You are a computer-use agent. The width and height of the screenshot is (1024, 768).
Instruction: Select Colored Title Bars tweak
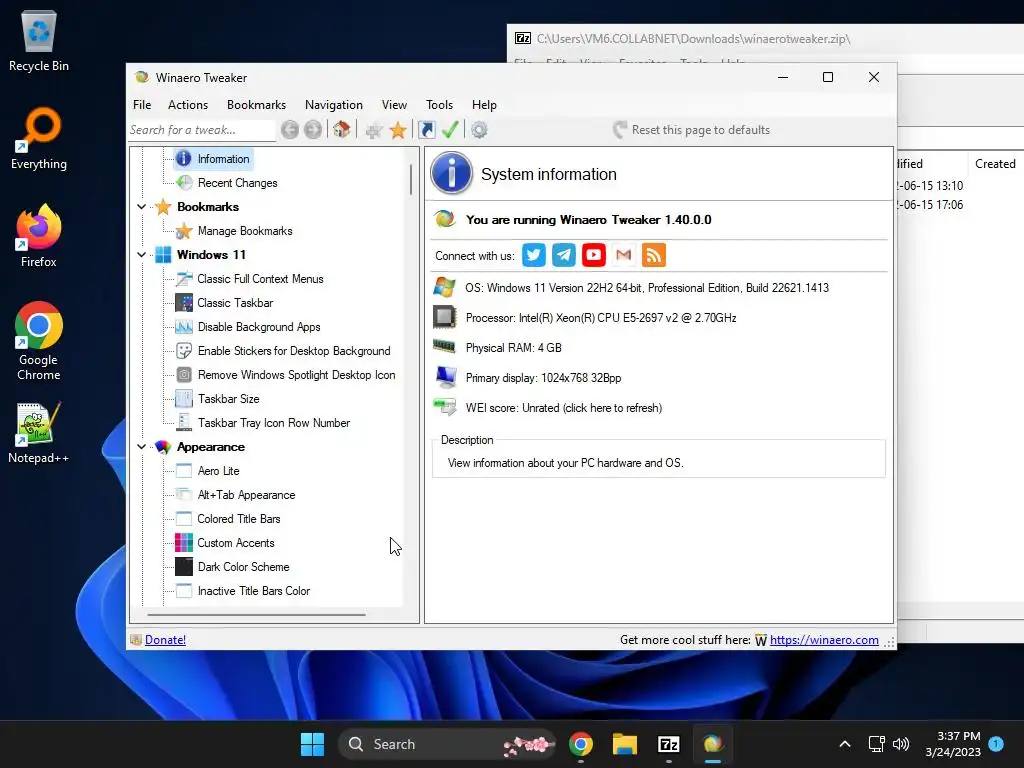pos(238,519)
